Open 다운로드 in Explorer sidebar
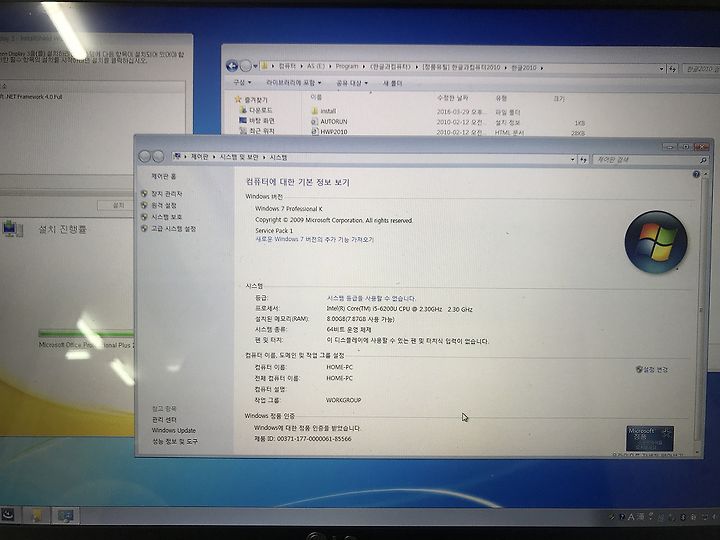Image resolution: width=720 pixels, height=540 pixels. pos(260,110)
